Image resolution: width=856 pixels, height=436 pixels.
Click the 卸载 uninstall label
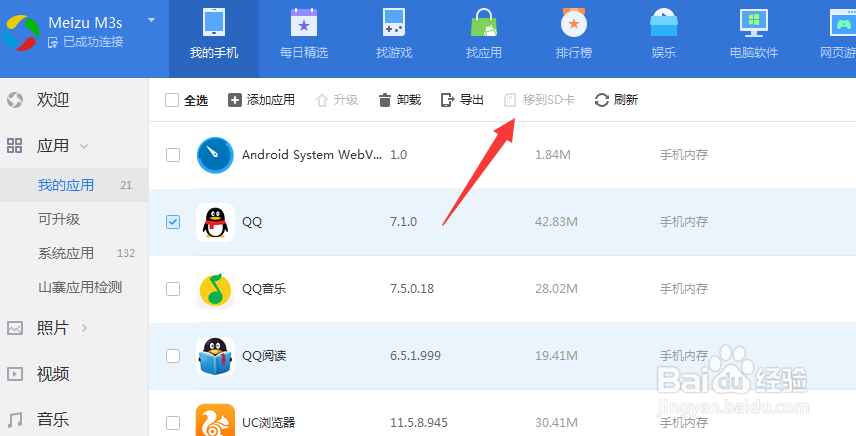tap(409, 100)
